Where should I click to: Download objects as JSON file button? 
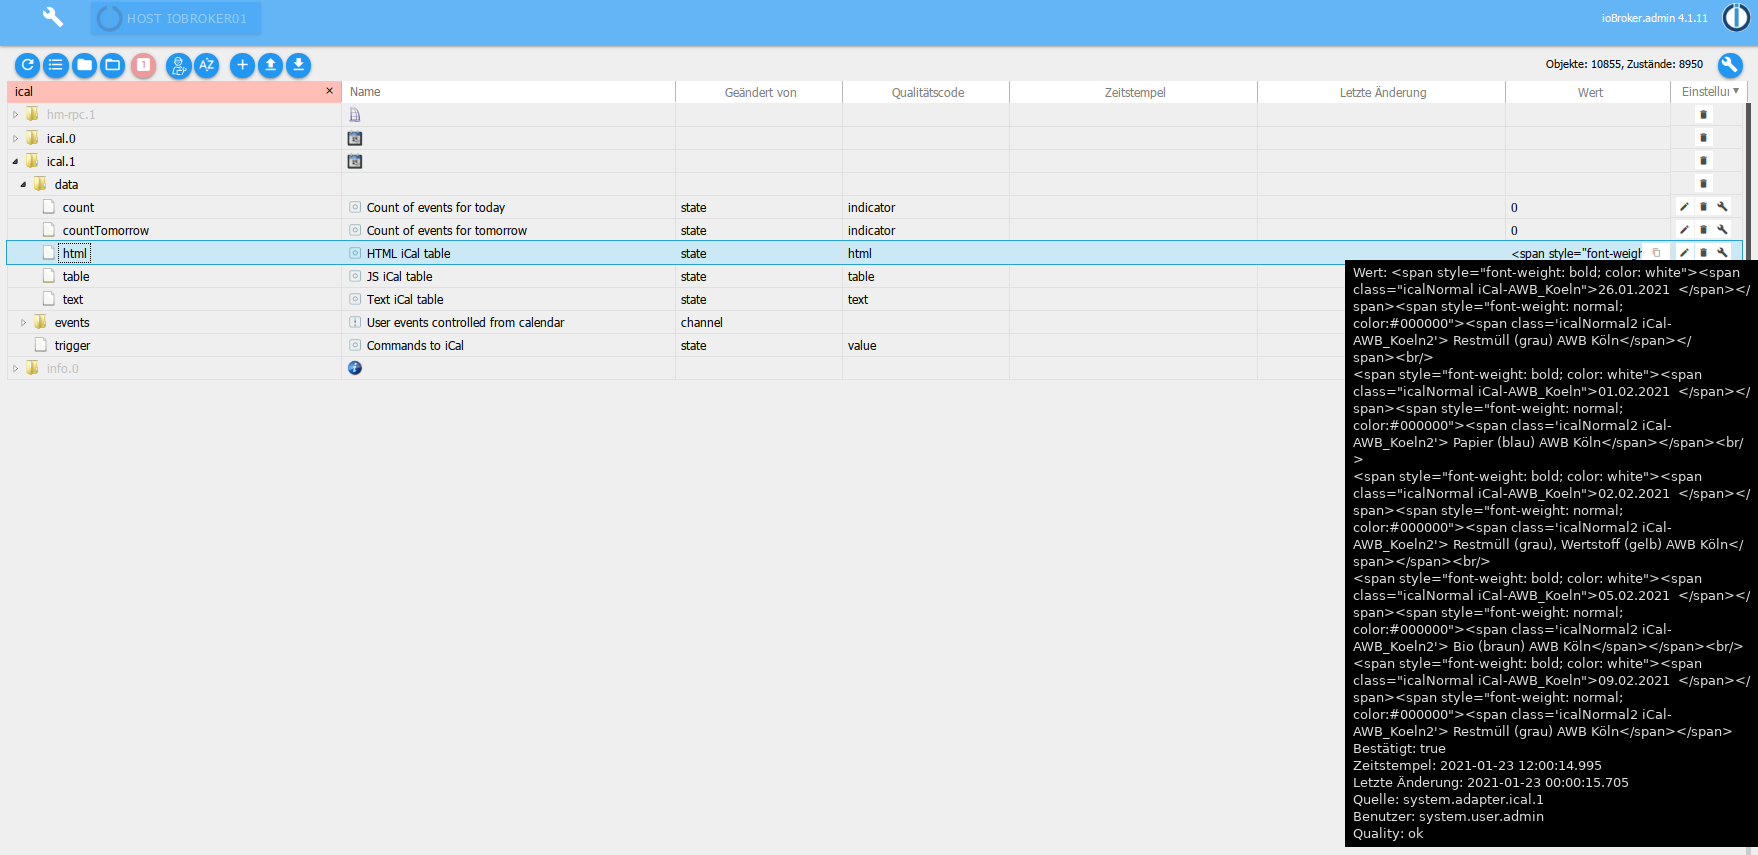pos(298,65)
